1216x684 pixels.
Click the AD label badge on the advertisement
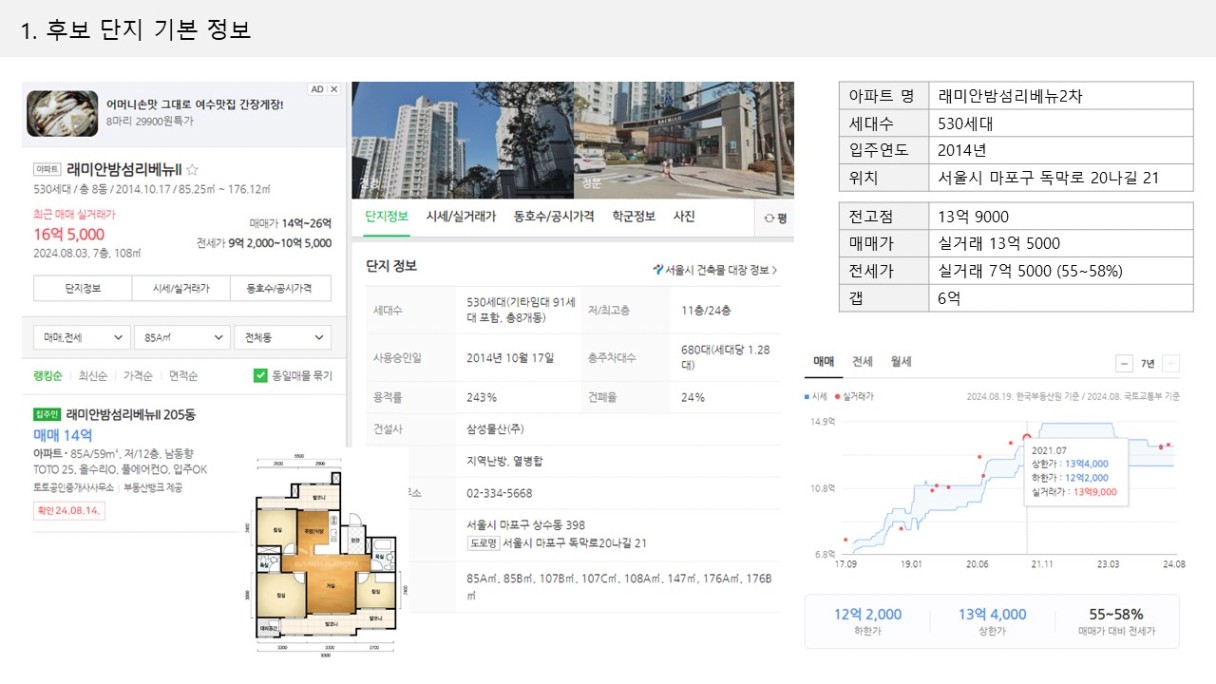[317, 89]
